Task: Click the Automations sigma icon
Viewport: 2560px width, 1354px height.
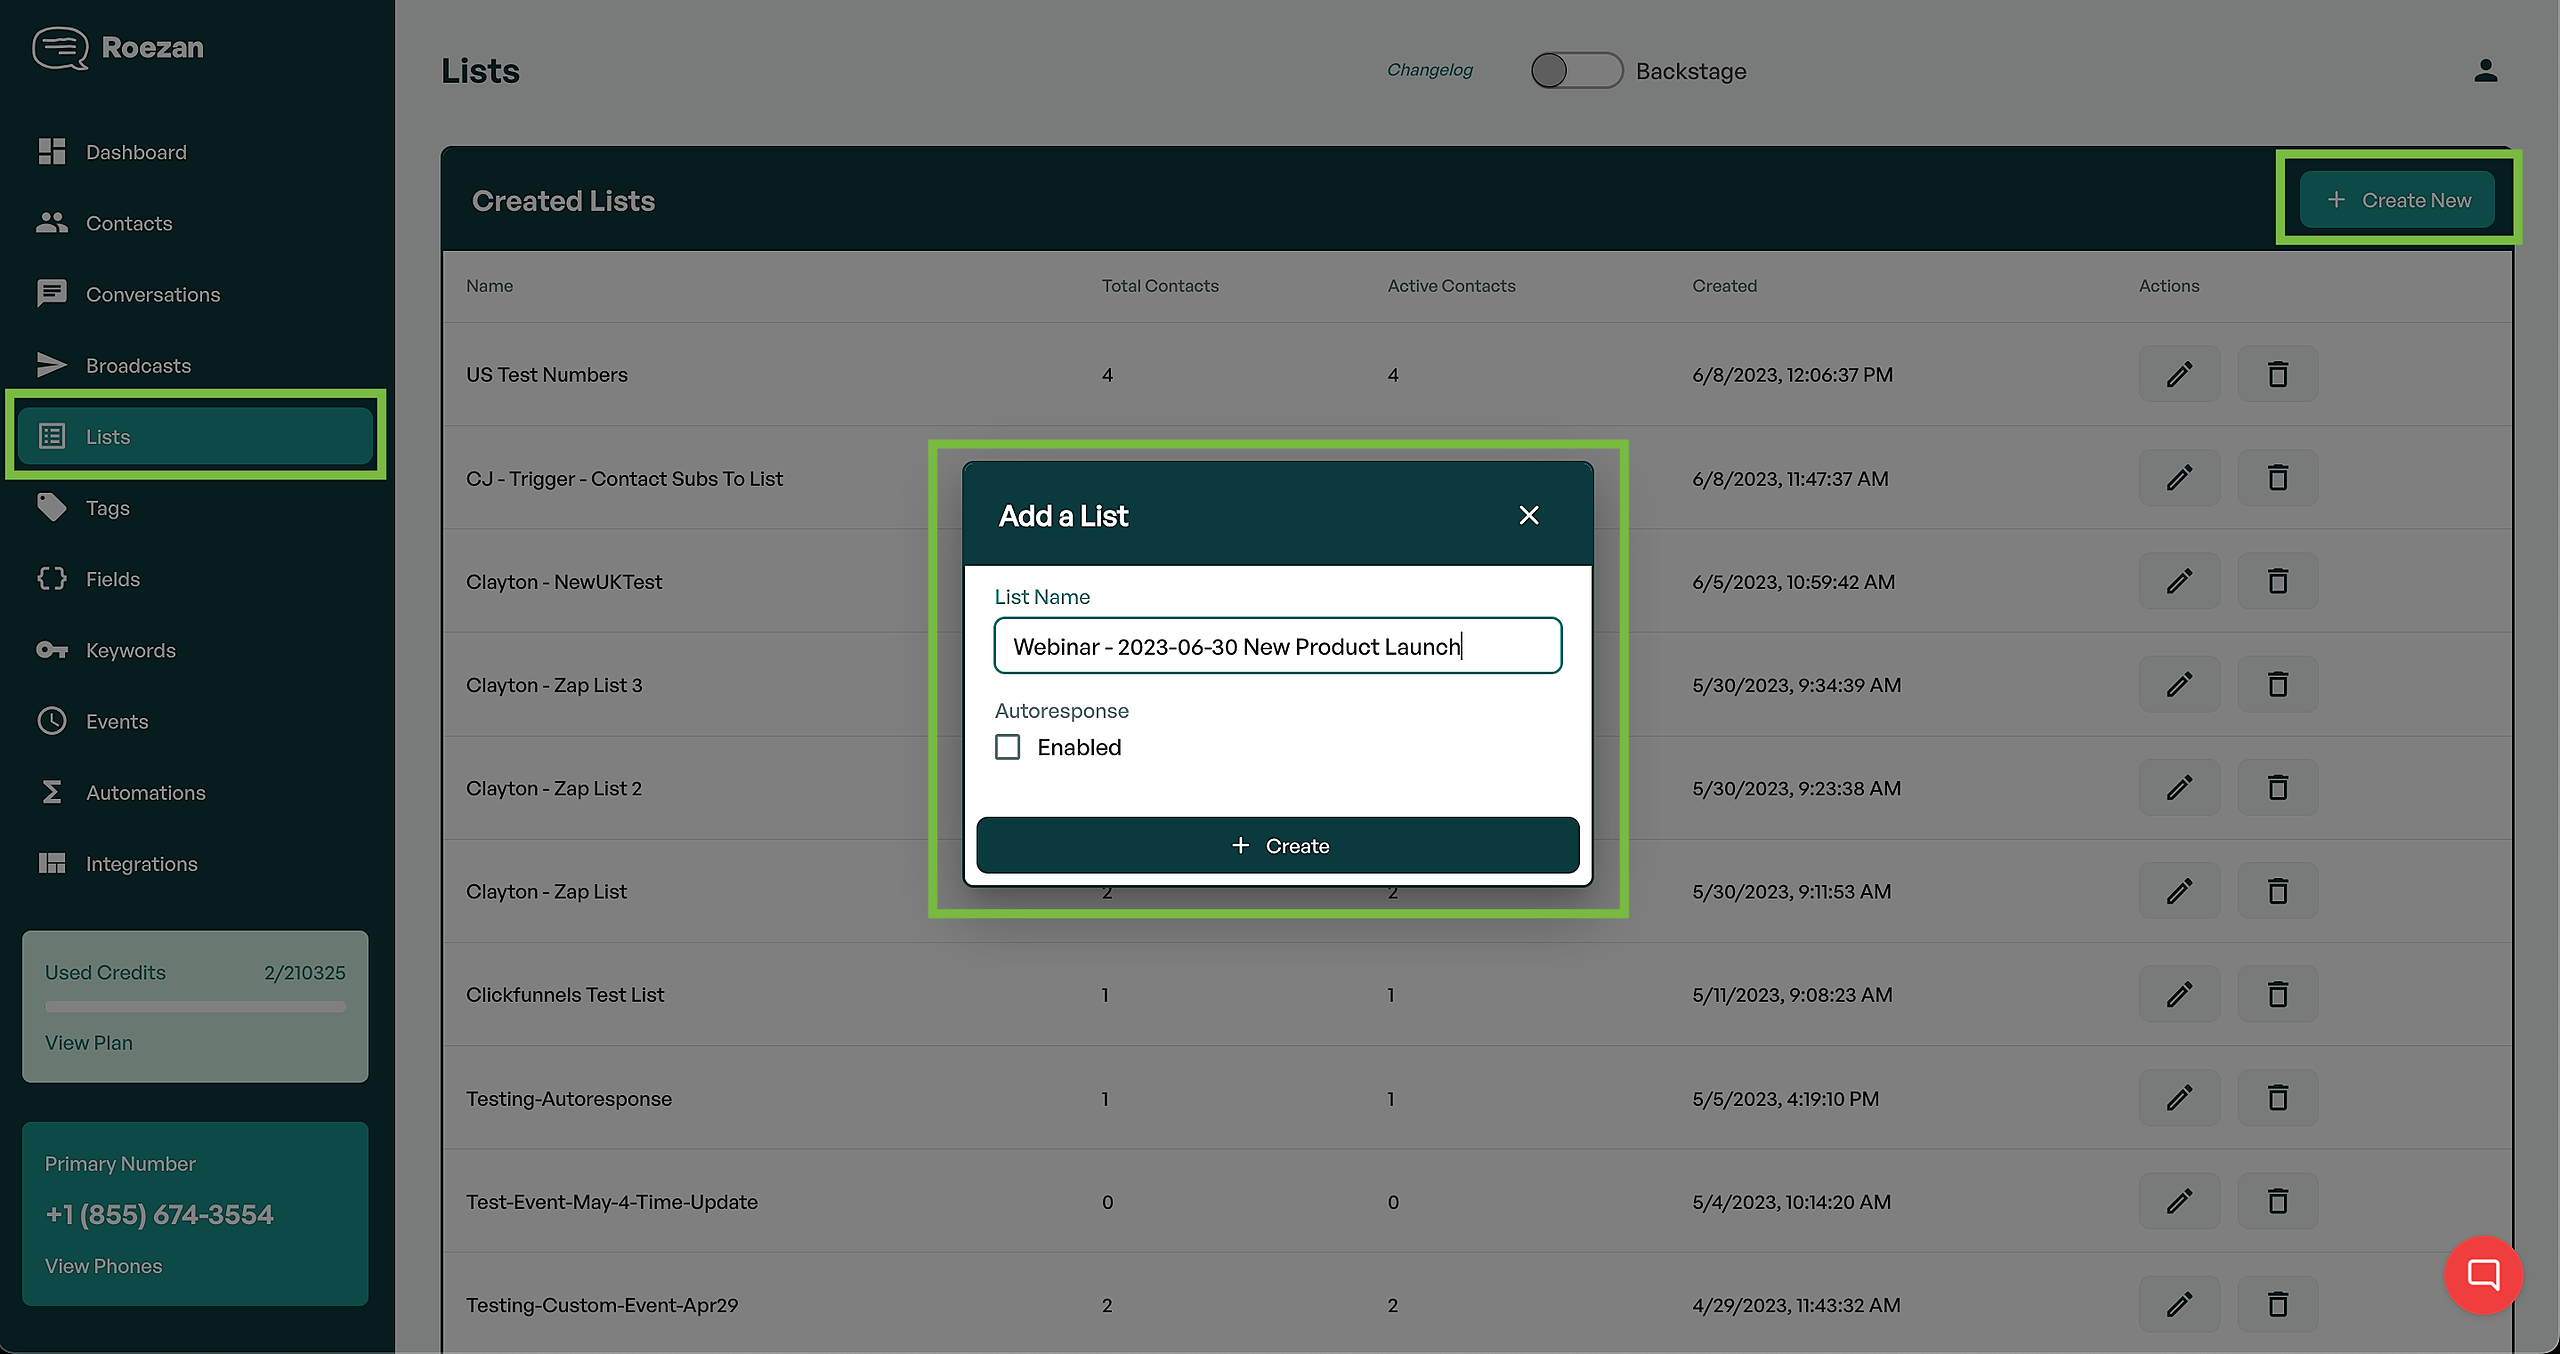Action: (x=52, y=792)
